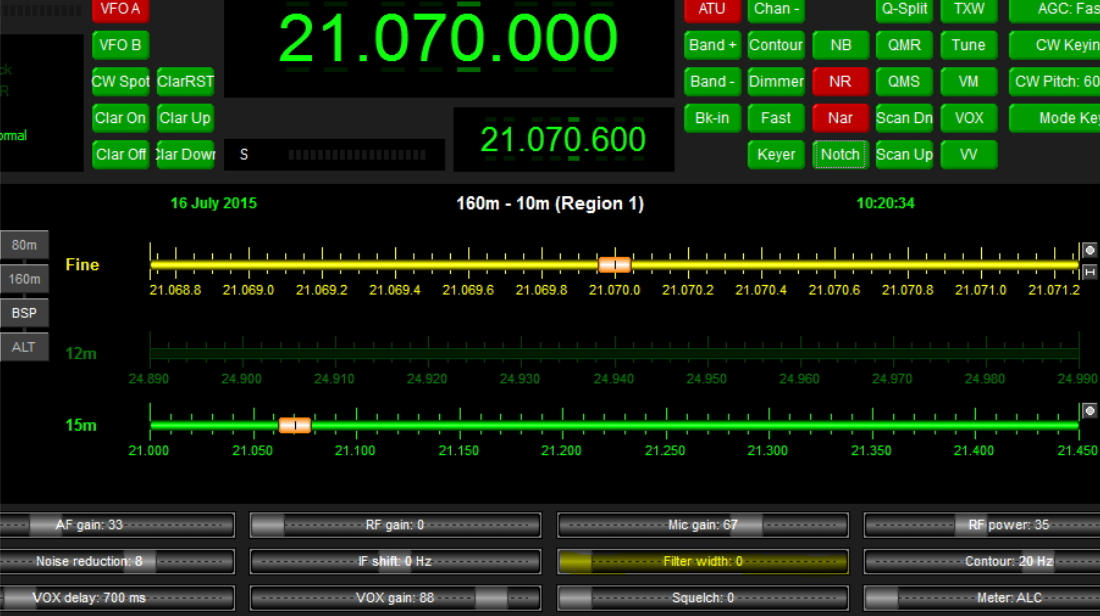Click the QMR button
Image resolution: width=1100 pixels, height=616 pixels.
click(904, 46)
